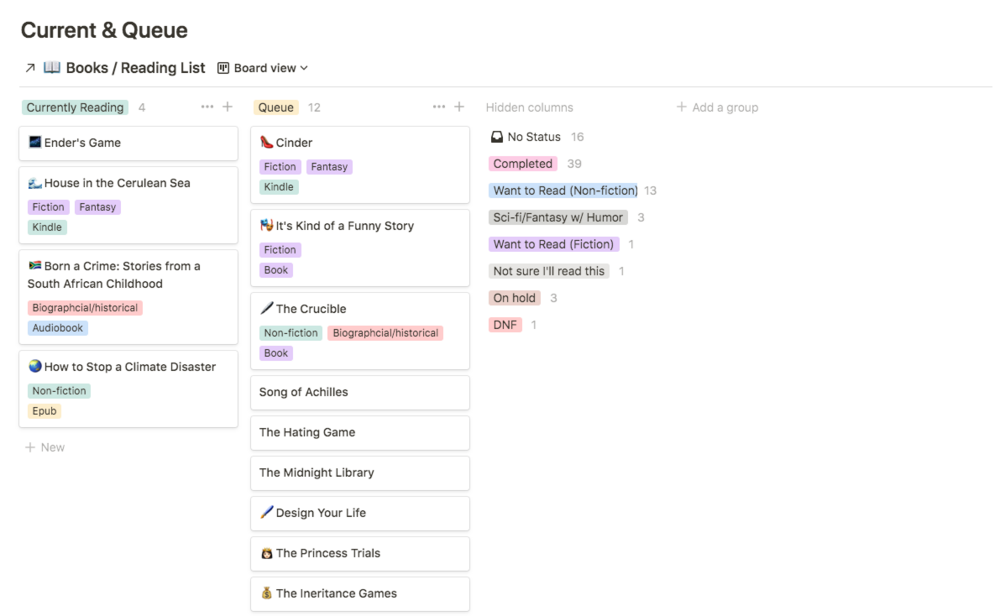The width and height of the screenshot is (1005, 616).
Task: Click the plus icon in Currently Reading column
Action: [227, 107]
